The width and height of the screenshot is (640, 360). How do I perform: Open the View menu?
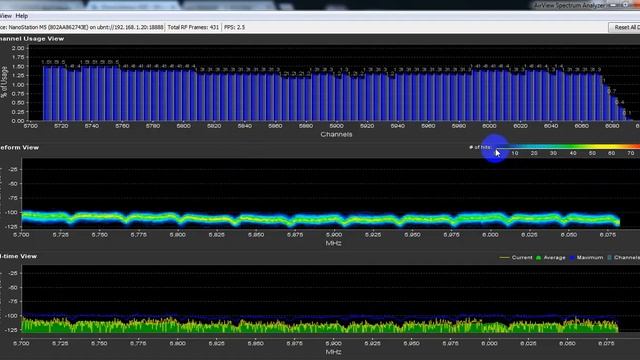coord(5,16)
